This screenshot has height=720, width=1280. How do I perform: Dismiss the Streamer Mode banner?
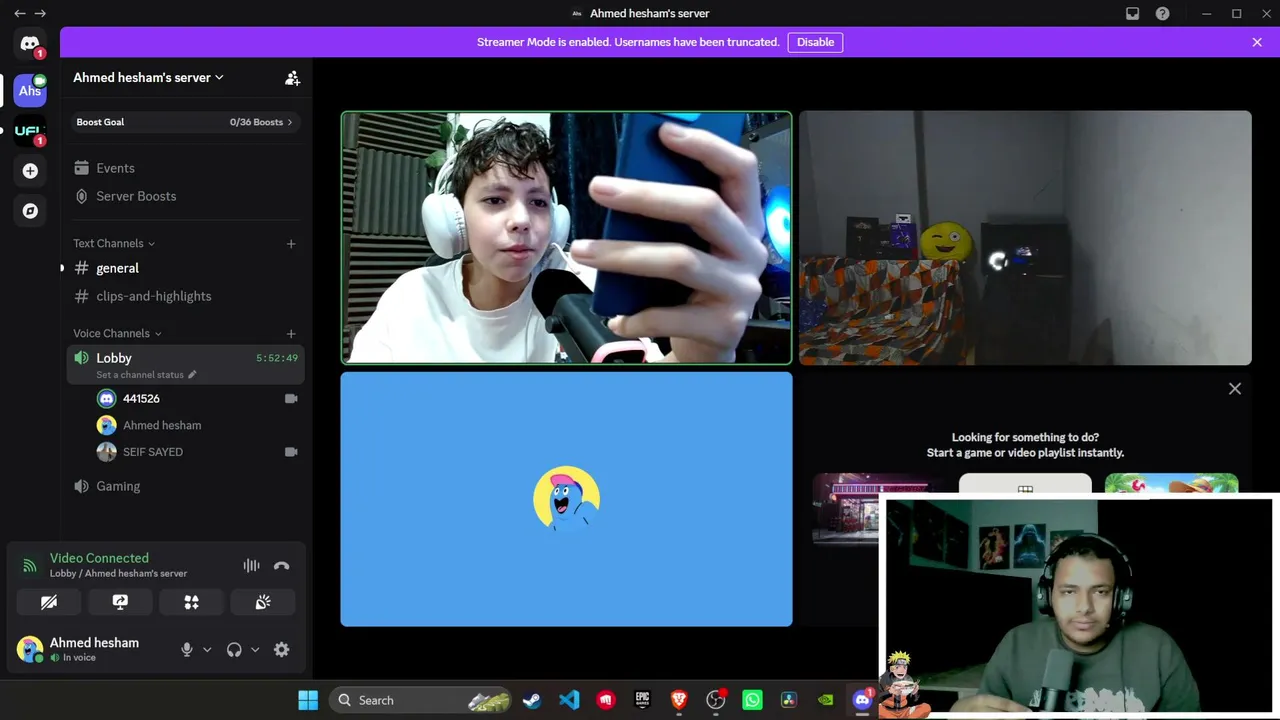click(x=1257, y=42)
